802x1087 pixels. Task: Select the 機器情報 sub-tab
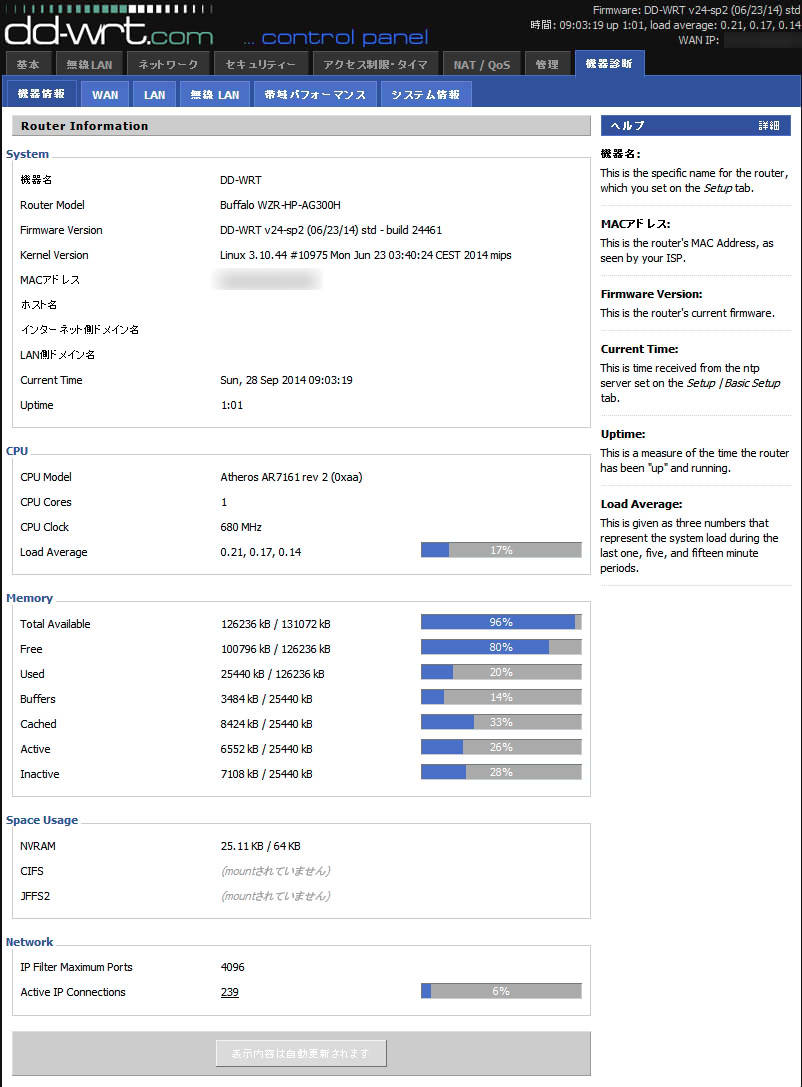point(41,94)
